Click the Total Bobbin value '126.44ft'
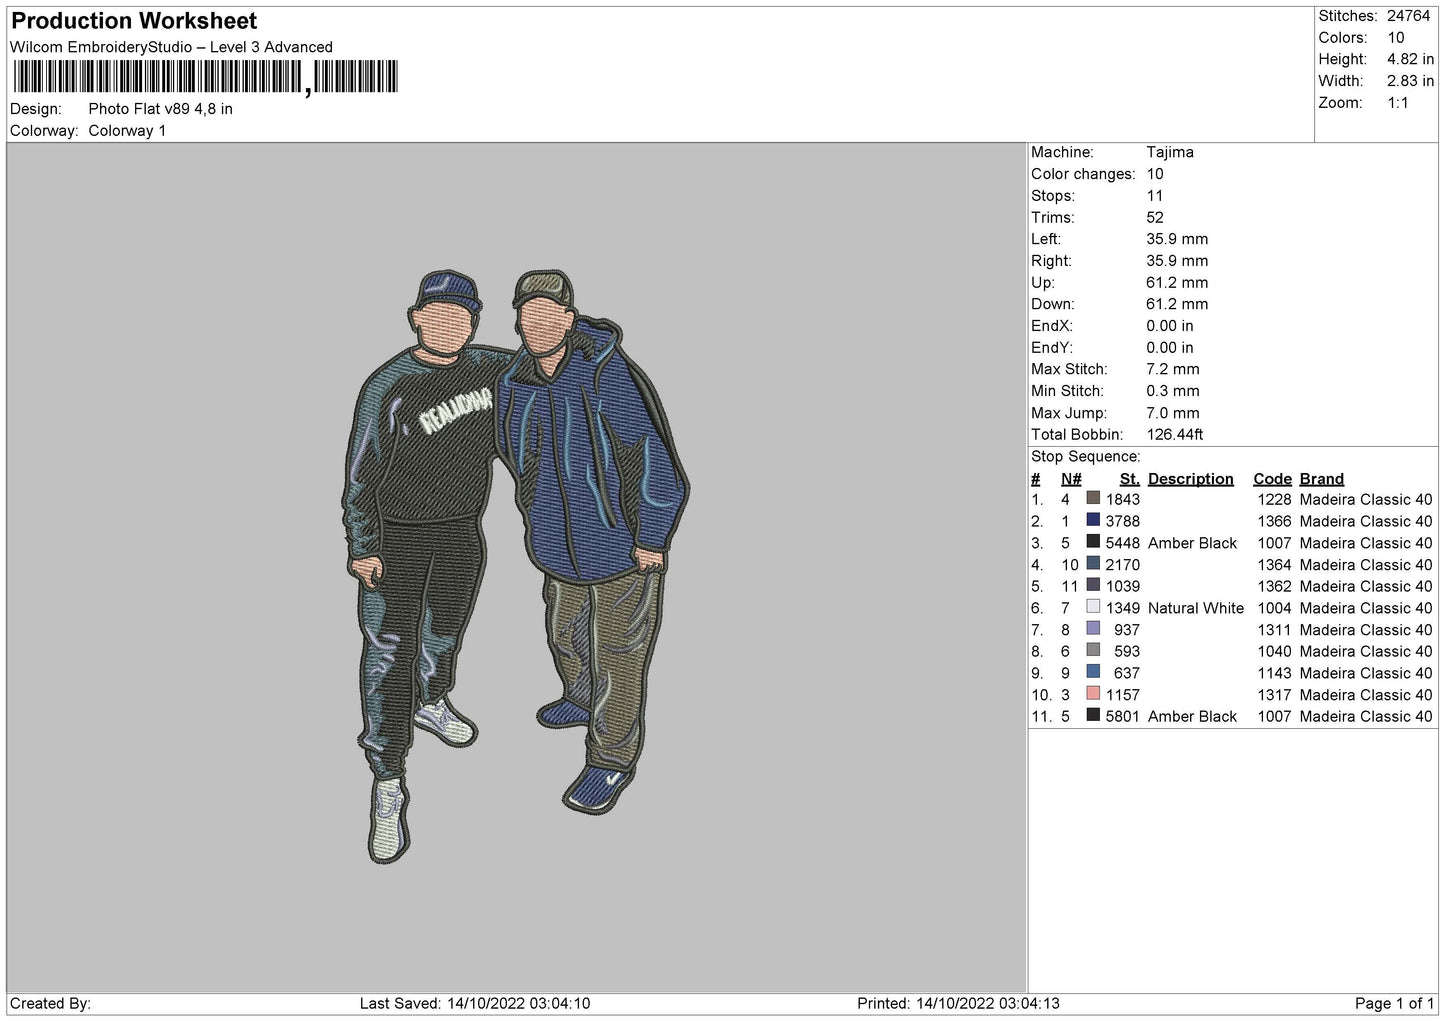1445x1021 pixels. [1175, 435]
